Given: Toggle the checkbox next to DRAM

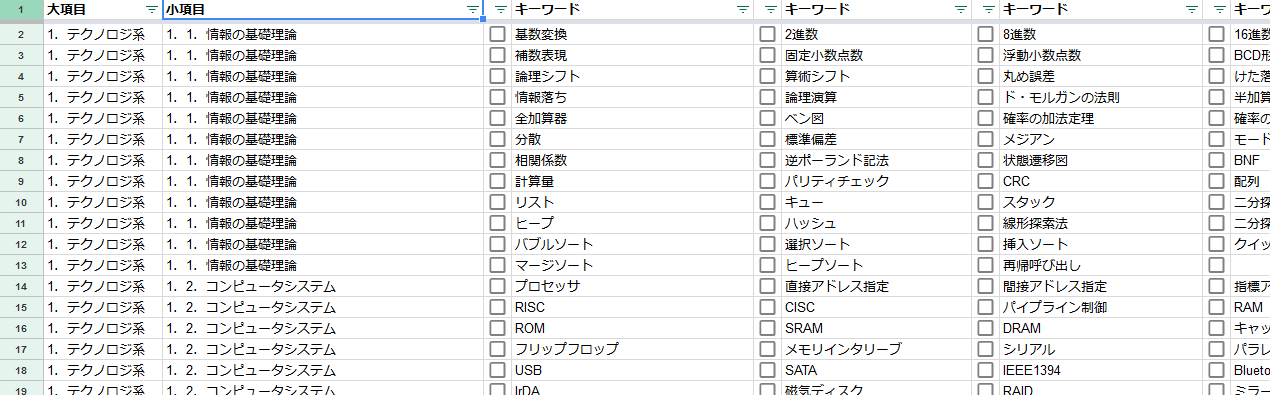Looking at the screenshot, I should pyautogui.click(x=985, y=328).
